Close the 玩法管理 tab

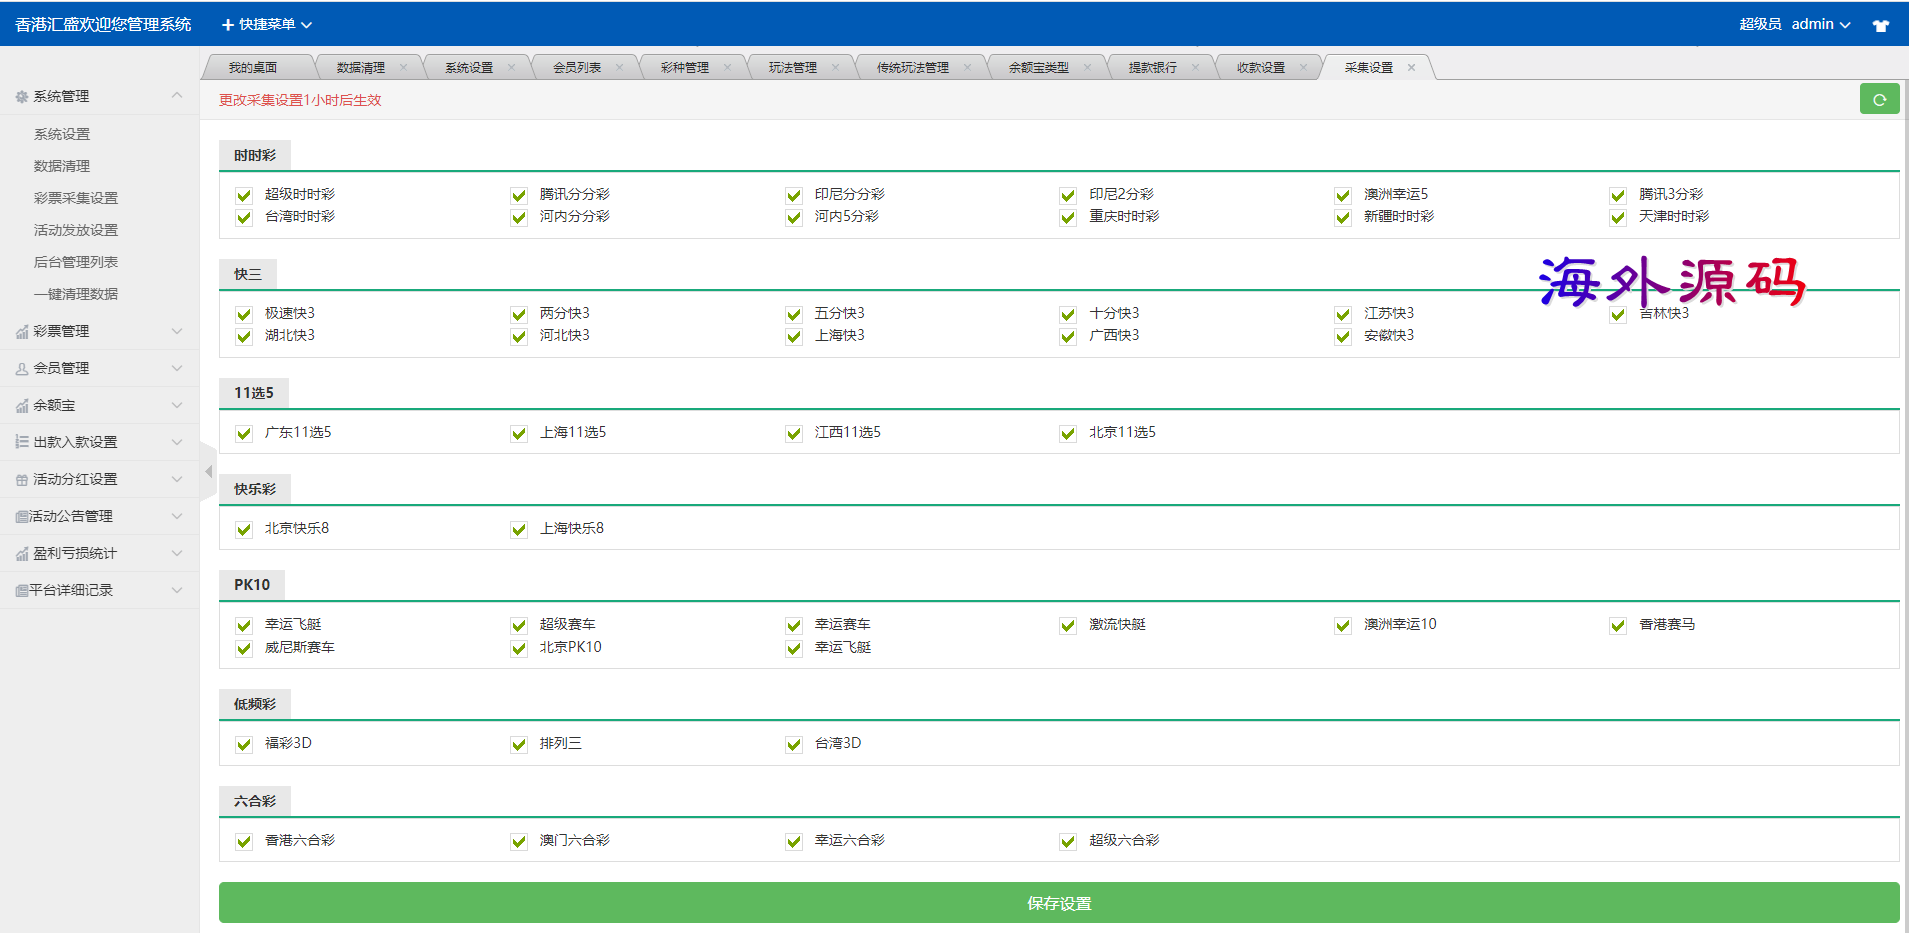[835, 68]
